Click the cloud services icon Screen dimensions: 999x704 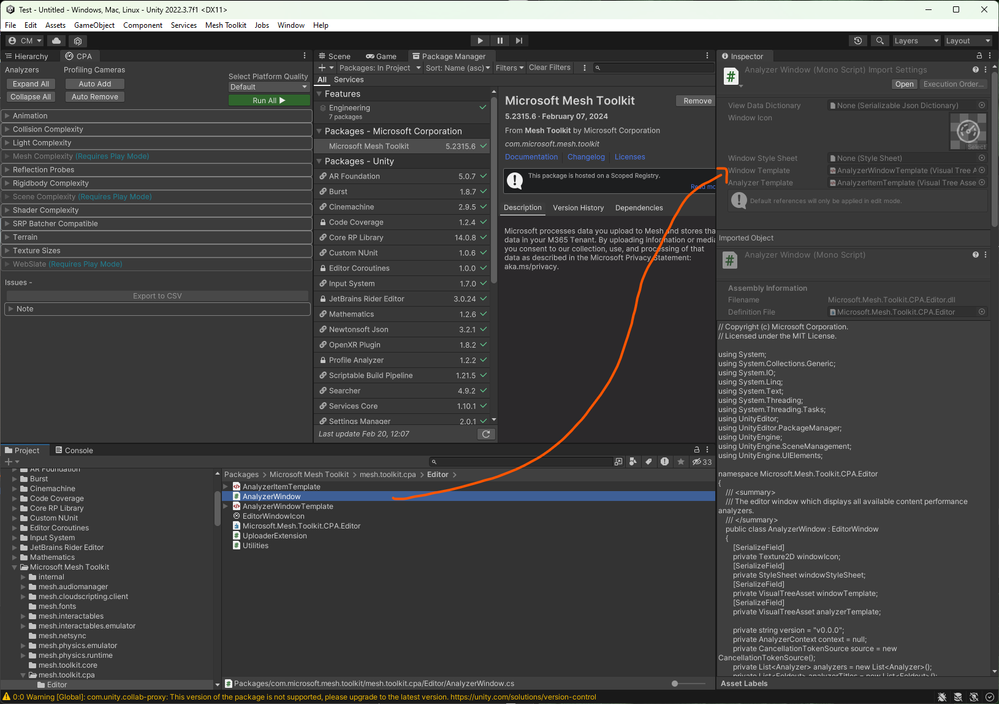click(x=56, y=41)
